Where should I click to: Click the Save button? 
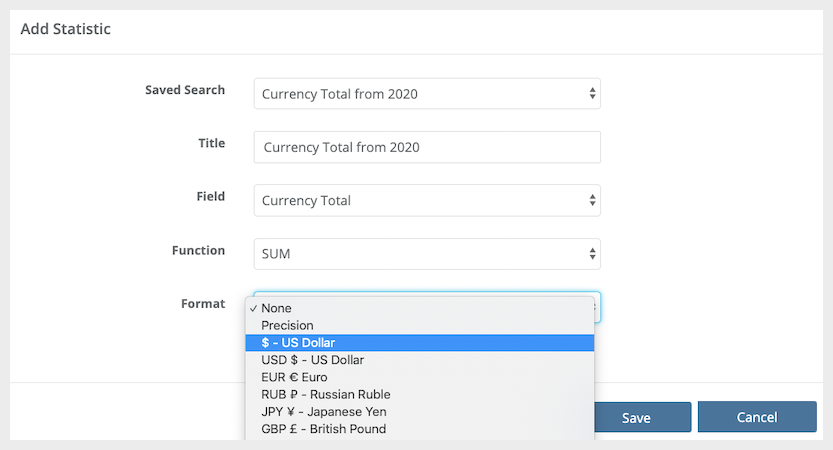(x=637, y=417)
